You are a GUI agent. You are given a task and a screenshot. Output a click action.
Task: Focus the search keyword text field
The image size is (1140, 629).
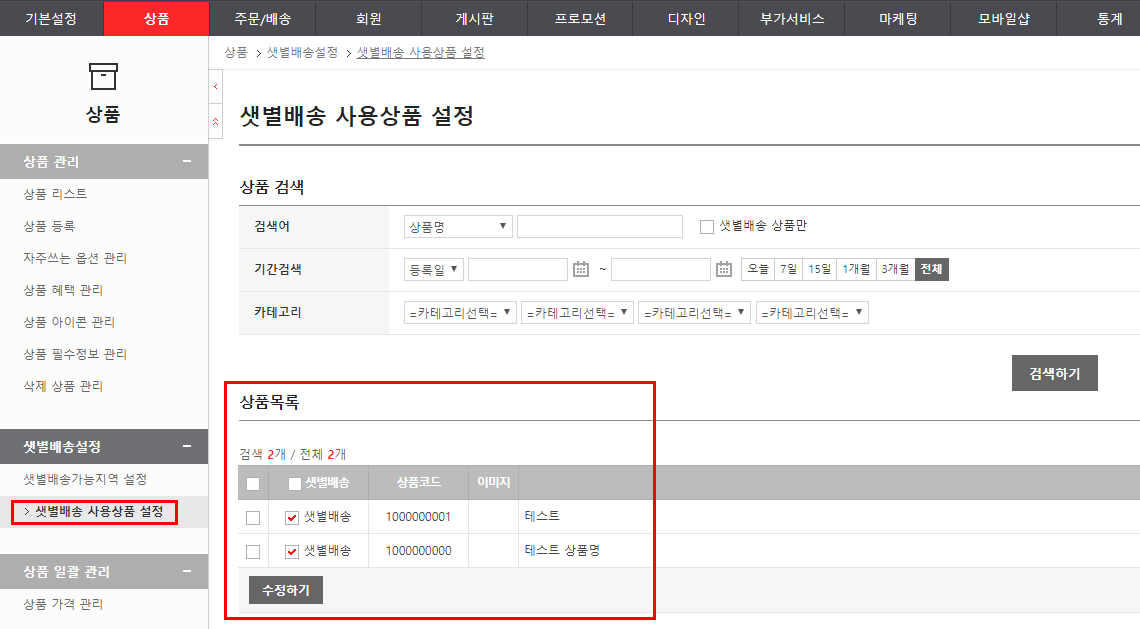599,227
